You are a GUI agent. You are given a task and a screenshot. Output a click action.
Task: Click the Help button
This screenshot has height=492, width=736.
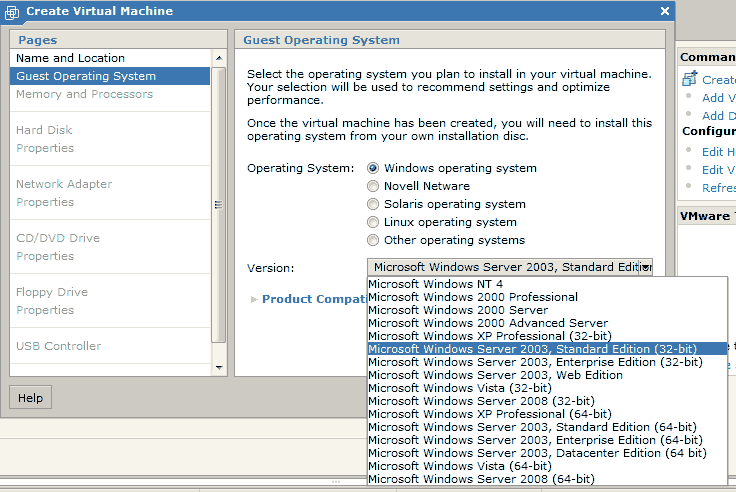(31, 398)
